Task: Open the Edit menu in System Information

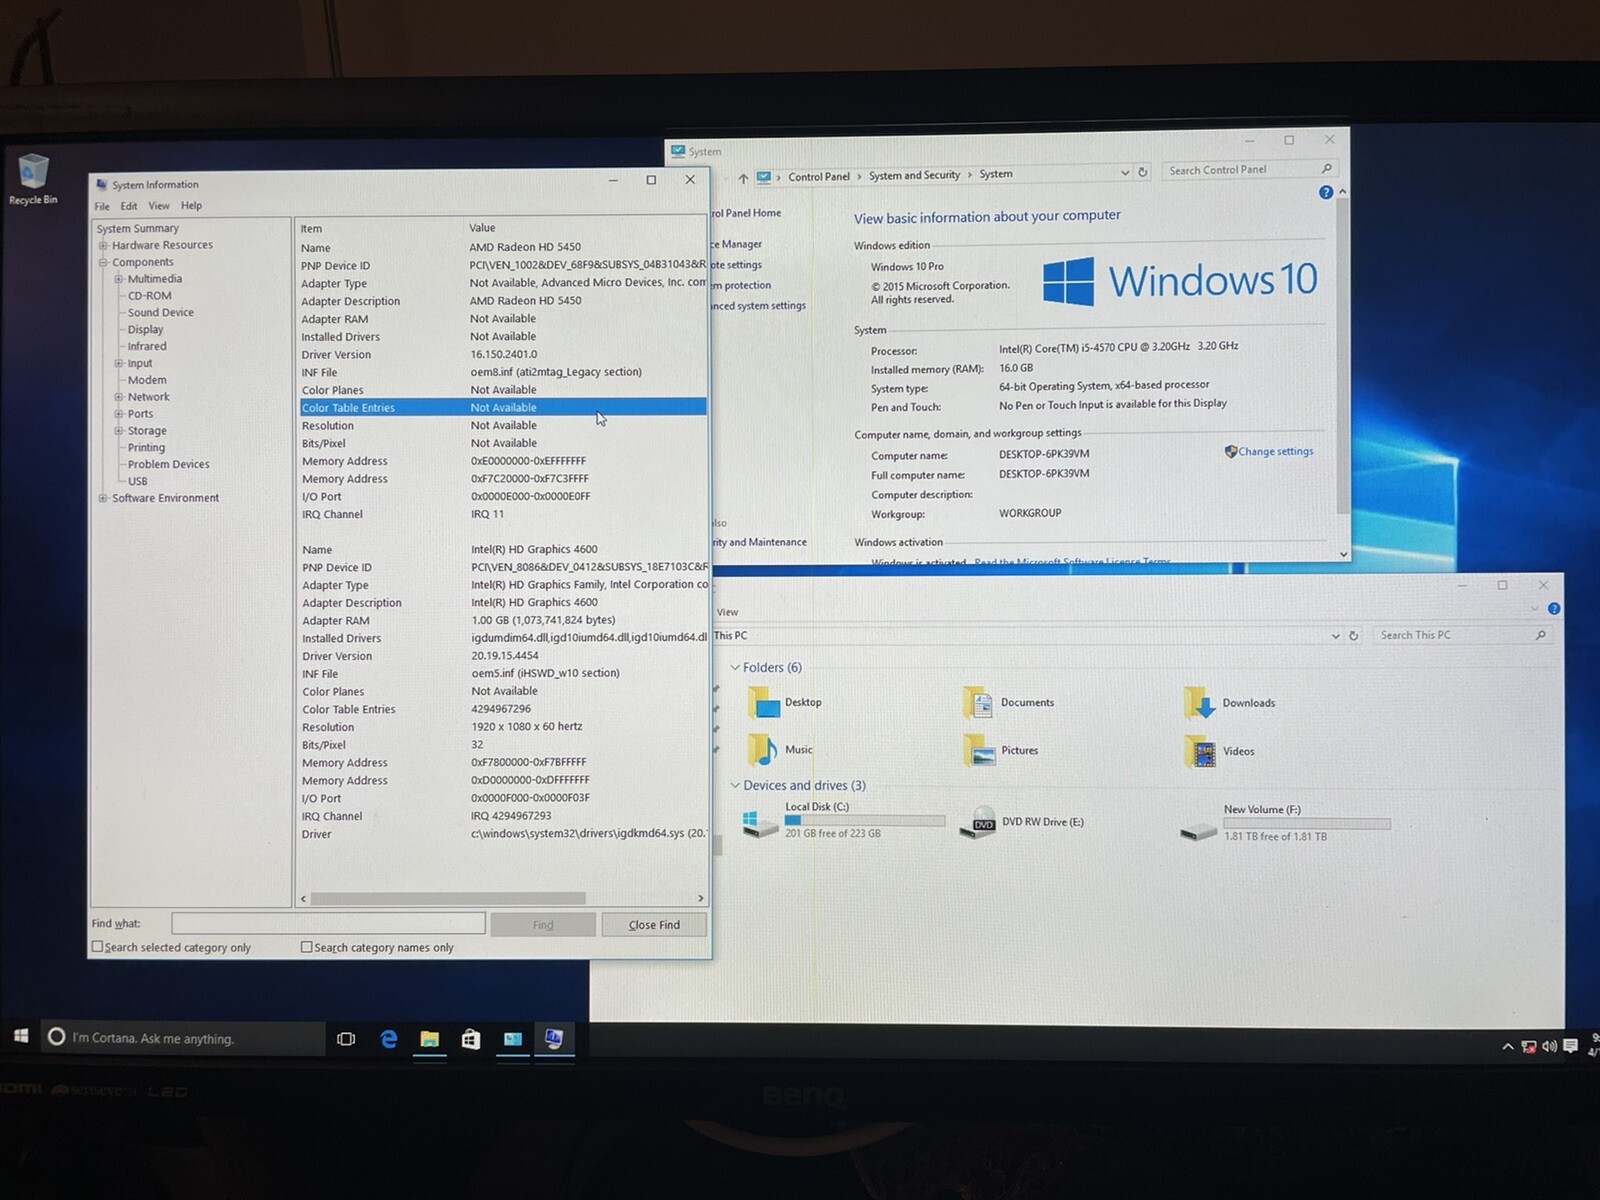Action: point(129,206)
